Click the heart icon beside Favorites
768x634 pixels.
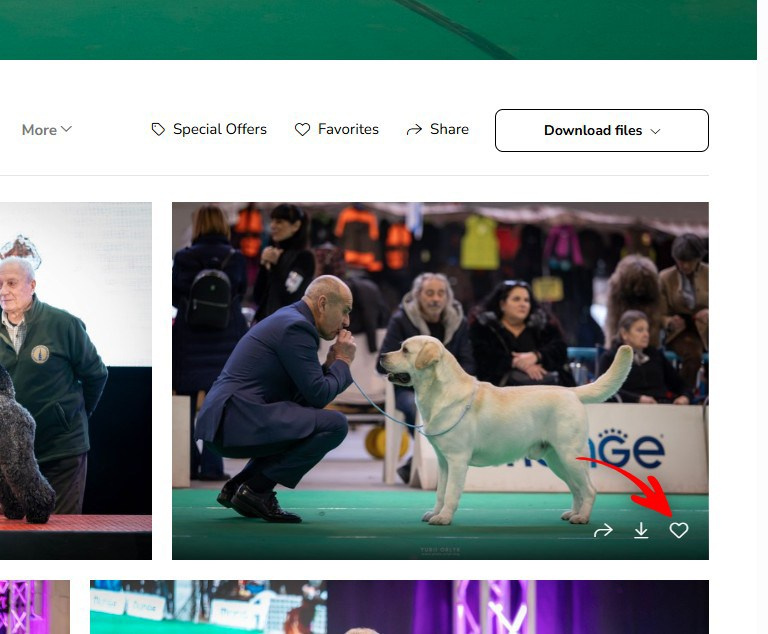[302, 130]
